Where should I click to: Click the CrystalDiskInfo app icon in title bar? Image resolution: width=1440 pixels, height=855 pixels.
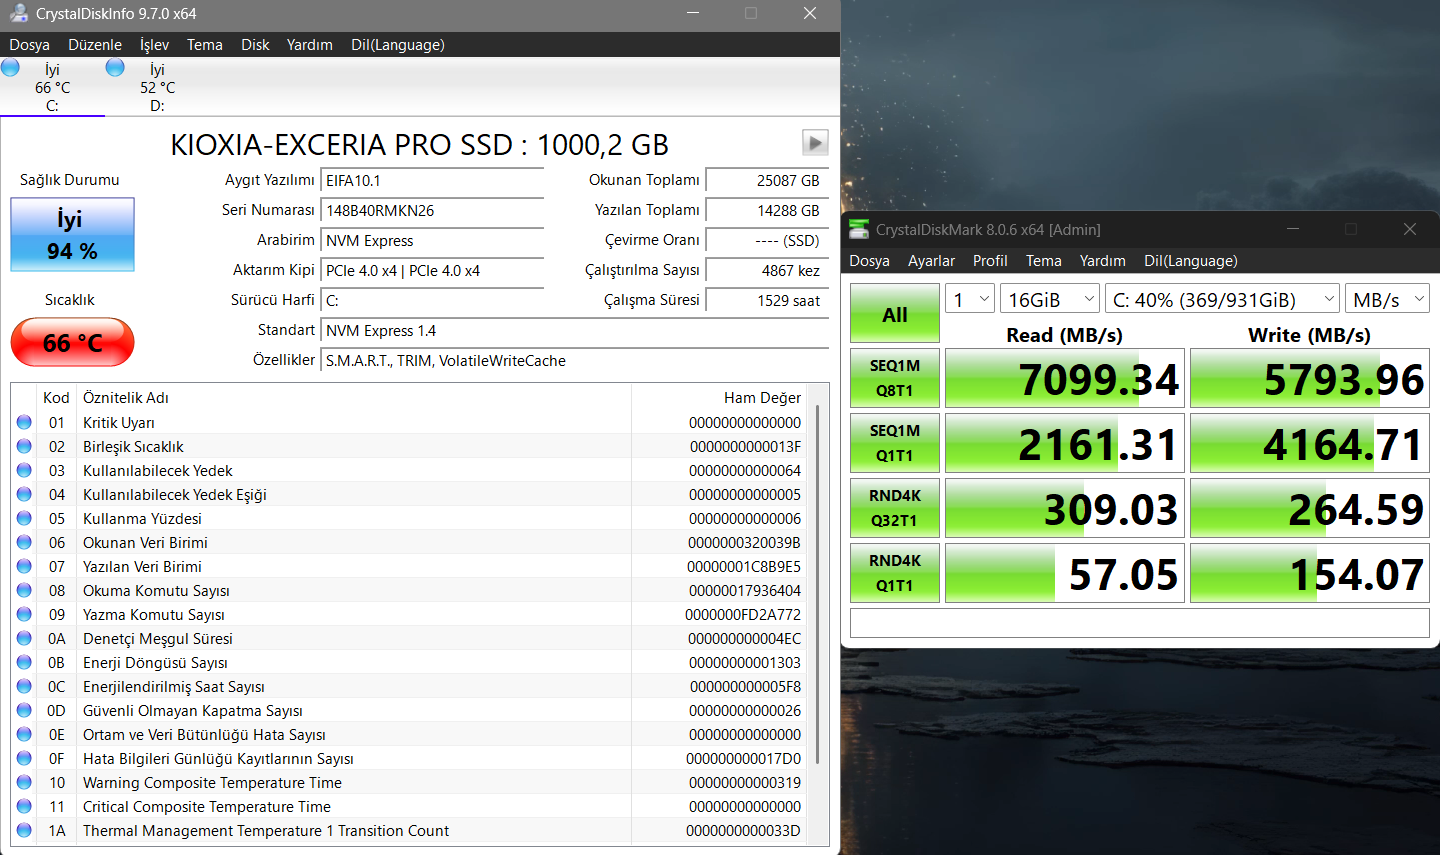pyautogui.click(x=18, y=13)
